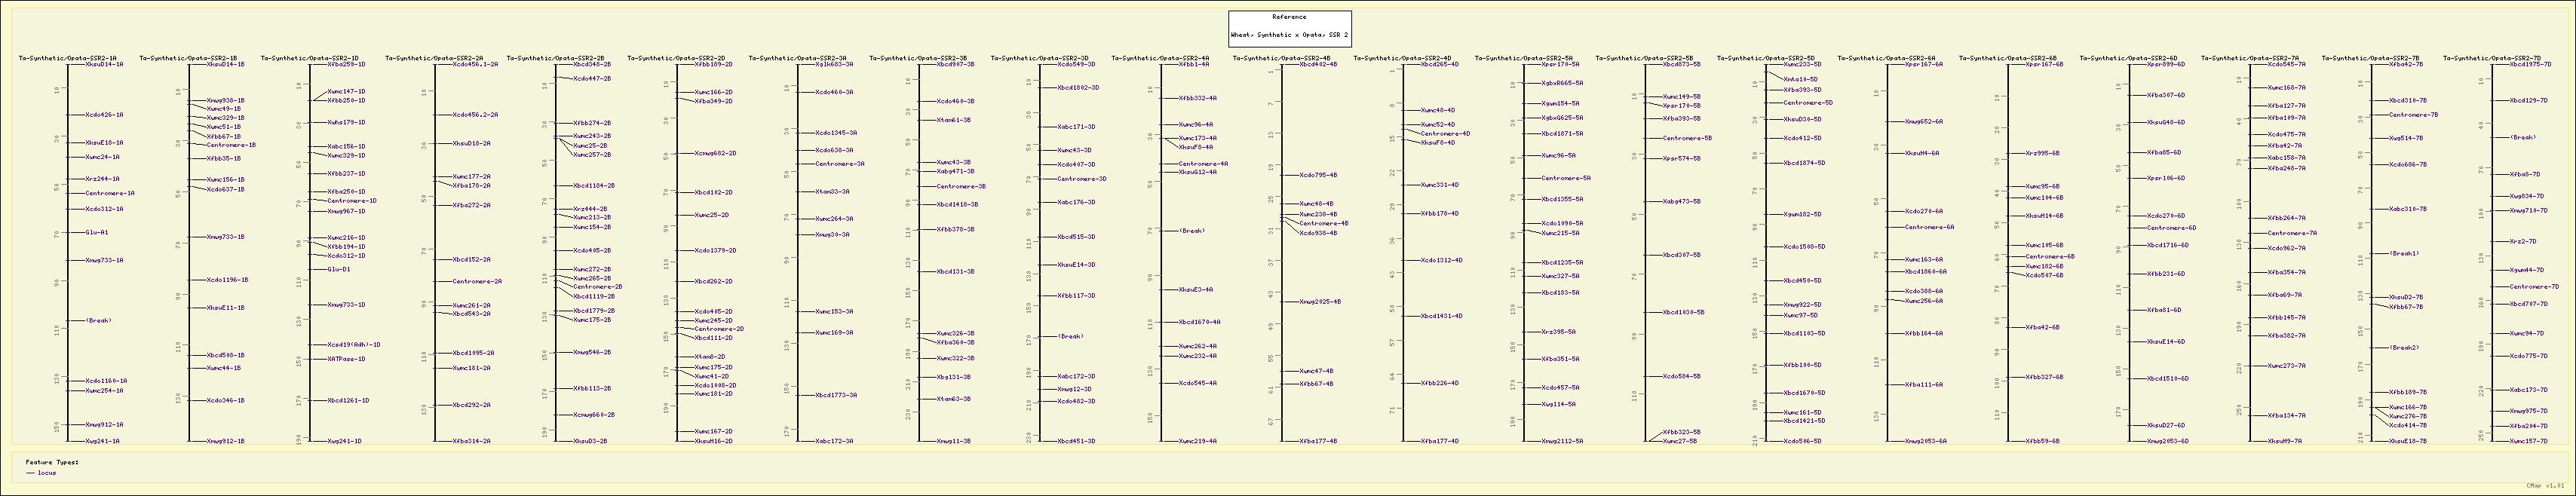Select marker XgbxR665-5A
Image resolution: width=2576 pixels, height=496 pixels.
(x=1561, y=83)
